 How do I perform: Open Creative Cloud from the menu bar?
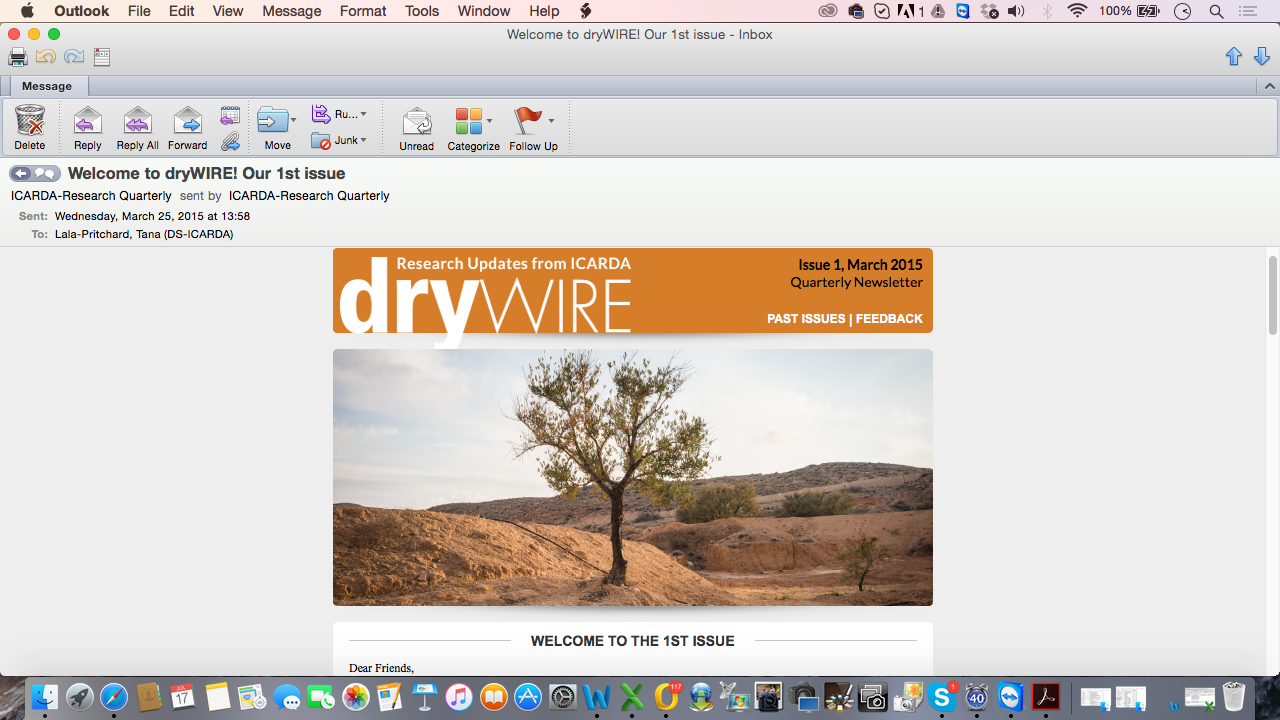[x=828, y=11]
